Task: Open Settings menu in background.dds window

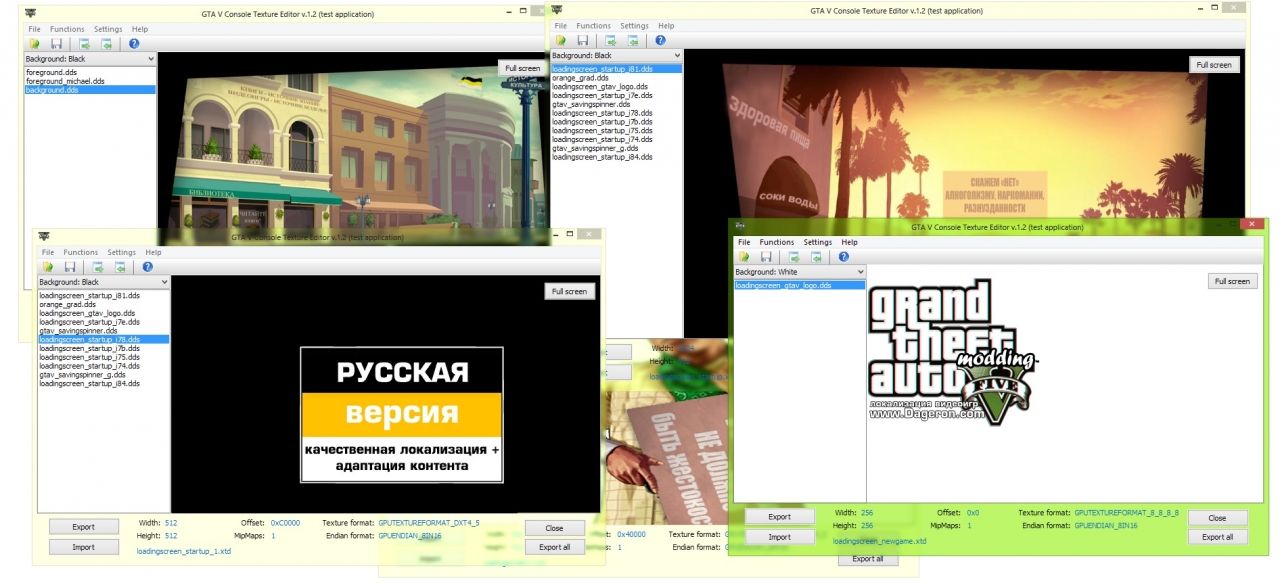Action: pos(108,29)
